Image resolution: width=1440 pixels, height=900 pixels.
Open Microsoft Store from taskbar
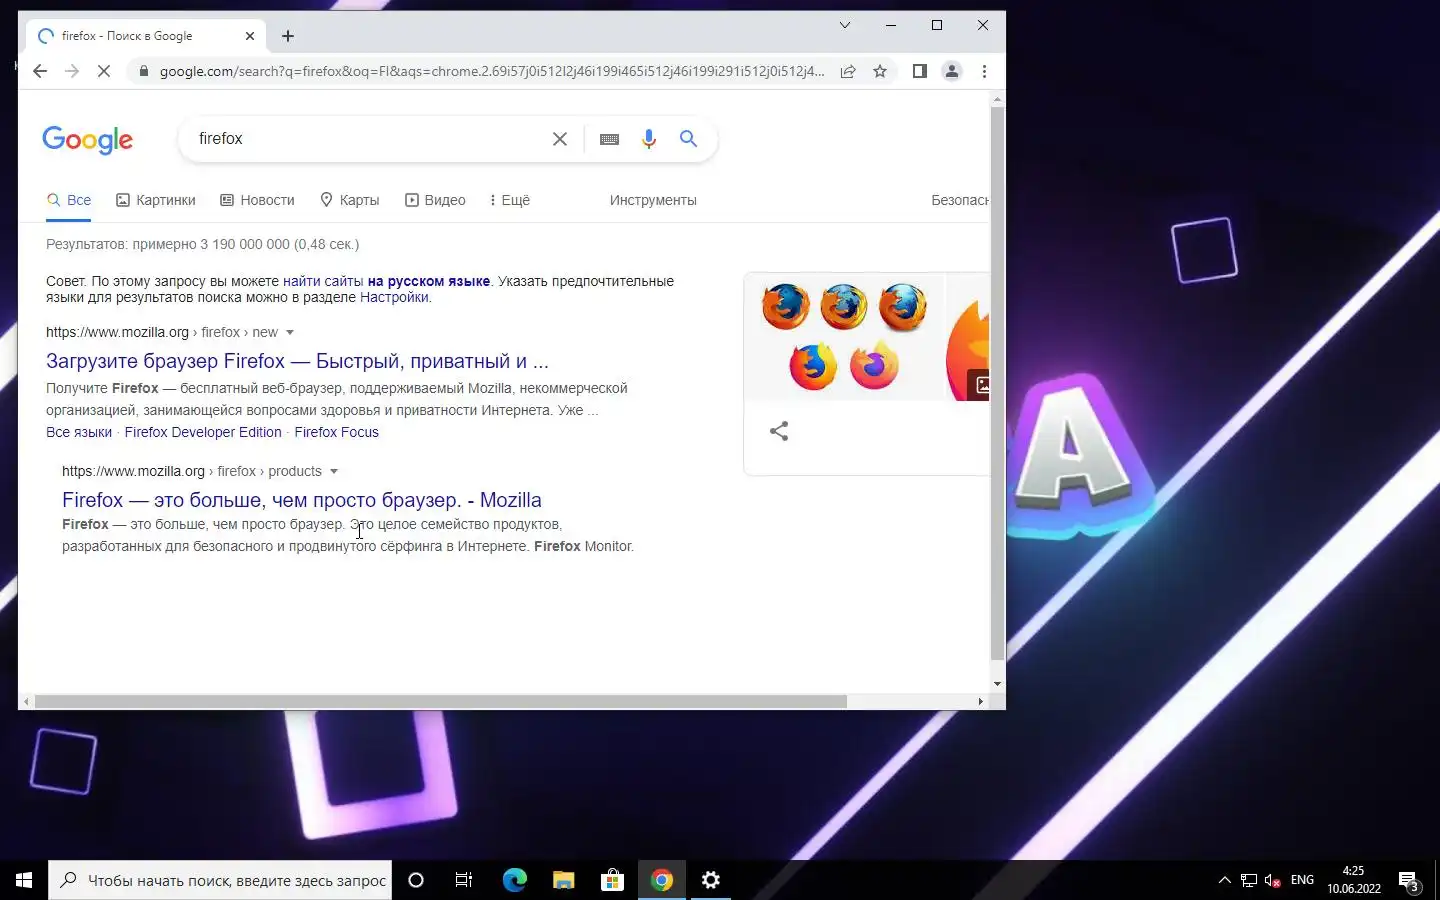click(x=612, y=880)
